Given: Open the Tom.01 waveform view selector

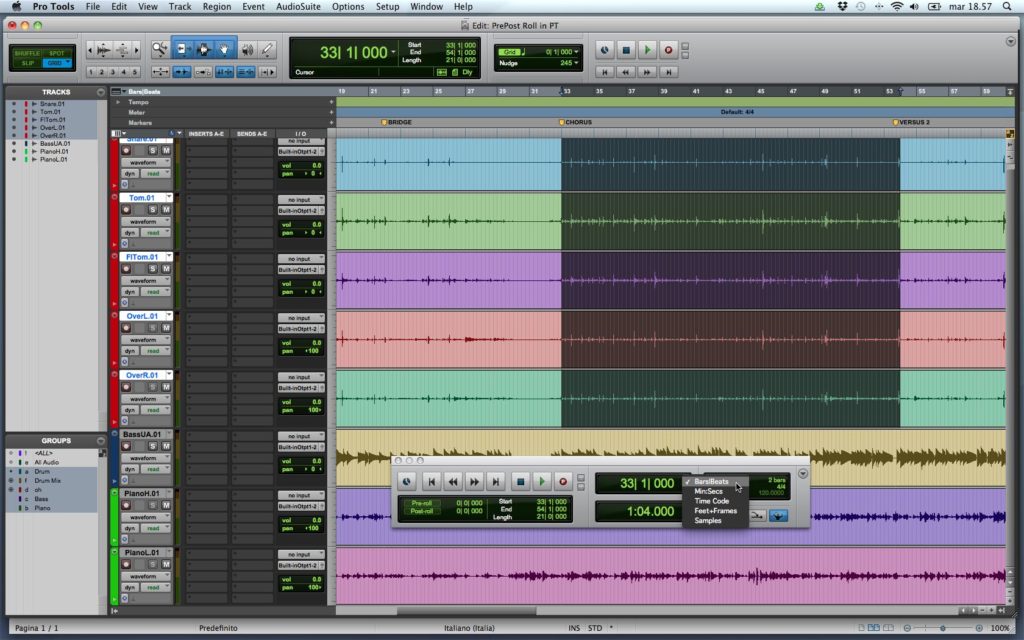Looking at the screenshot, I should pos(145,221).
